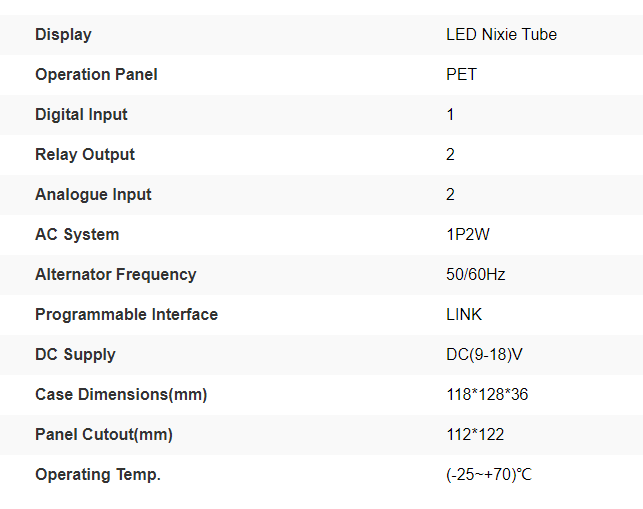643x509 pixels.
Task: Select the DC(9-18)V supply value
Action: [486, 354]
